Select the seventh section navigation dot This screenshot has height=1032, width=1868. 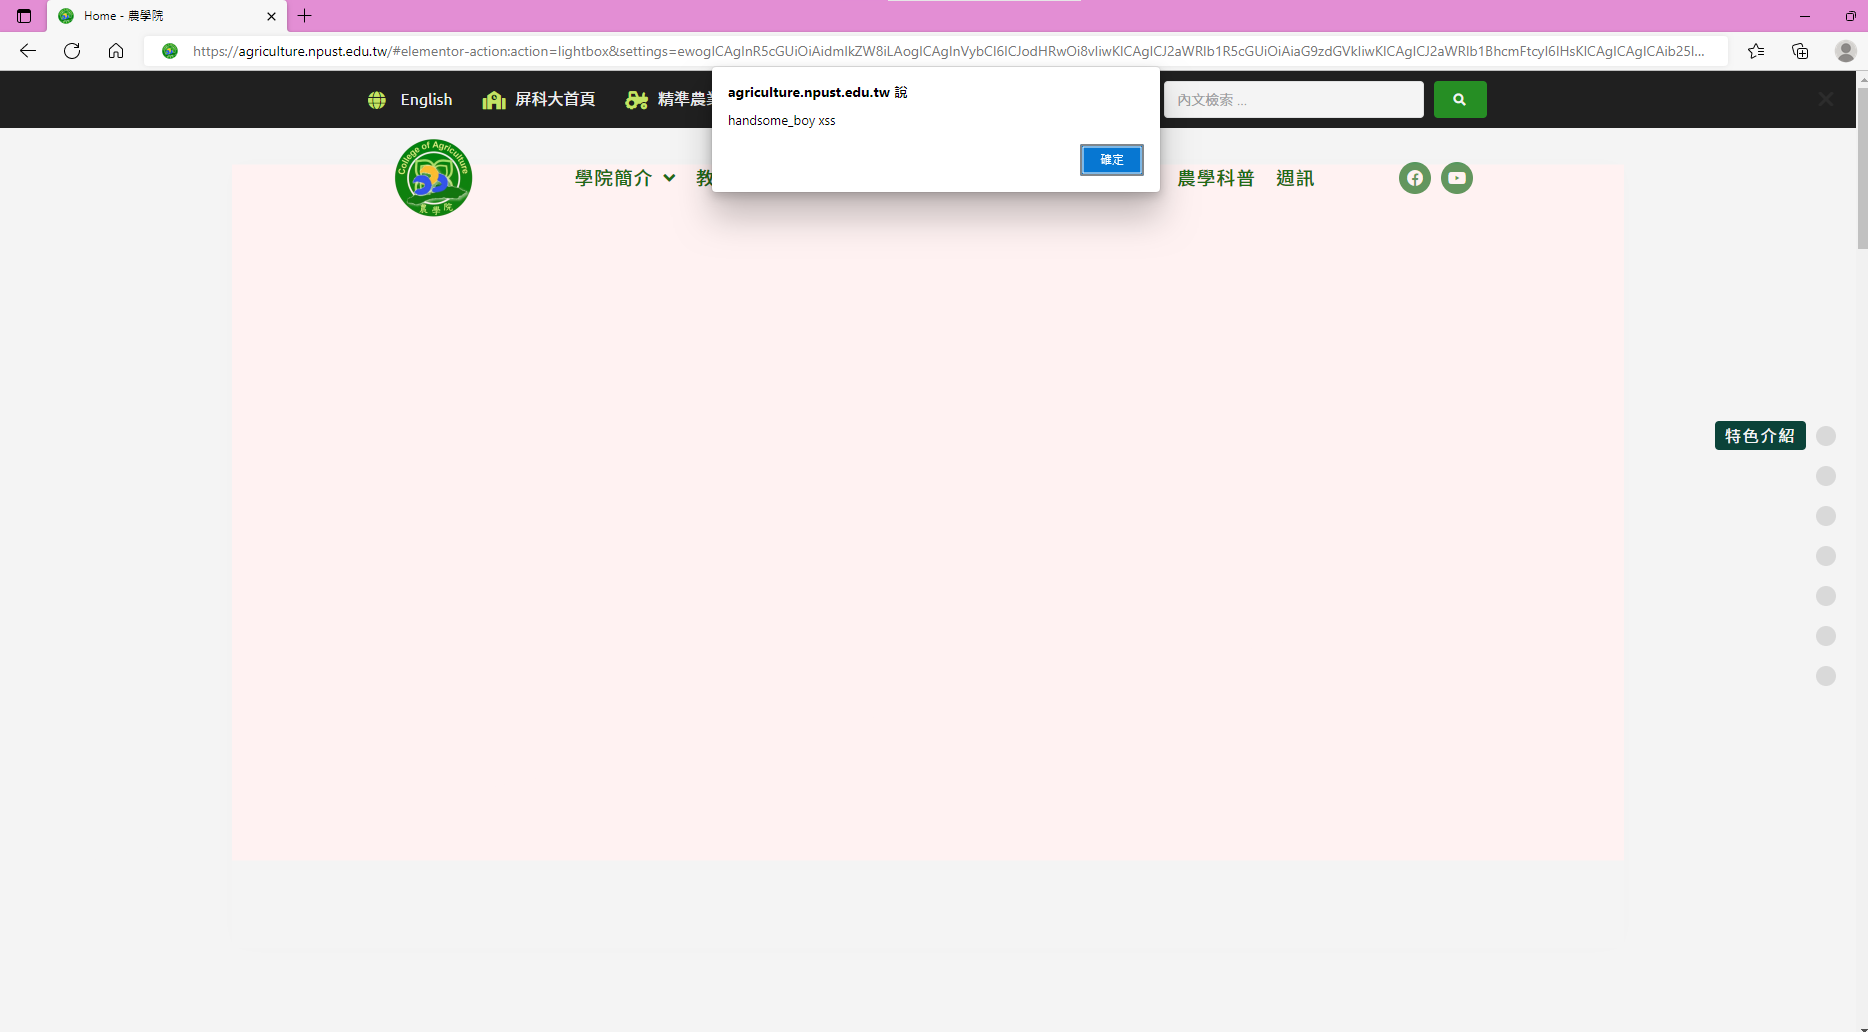1826,676
